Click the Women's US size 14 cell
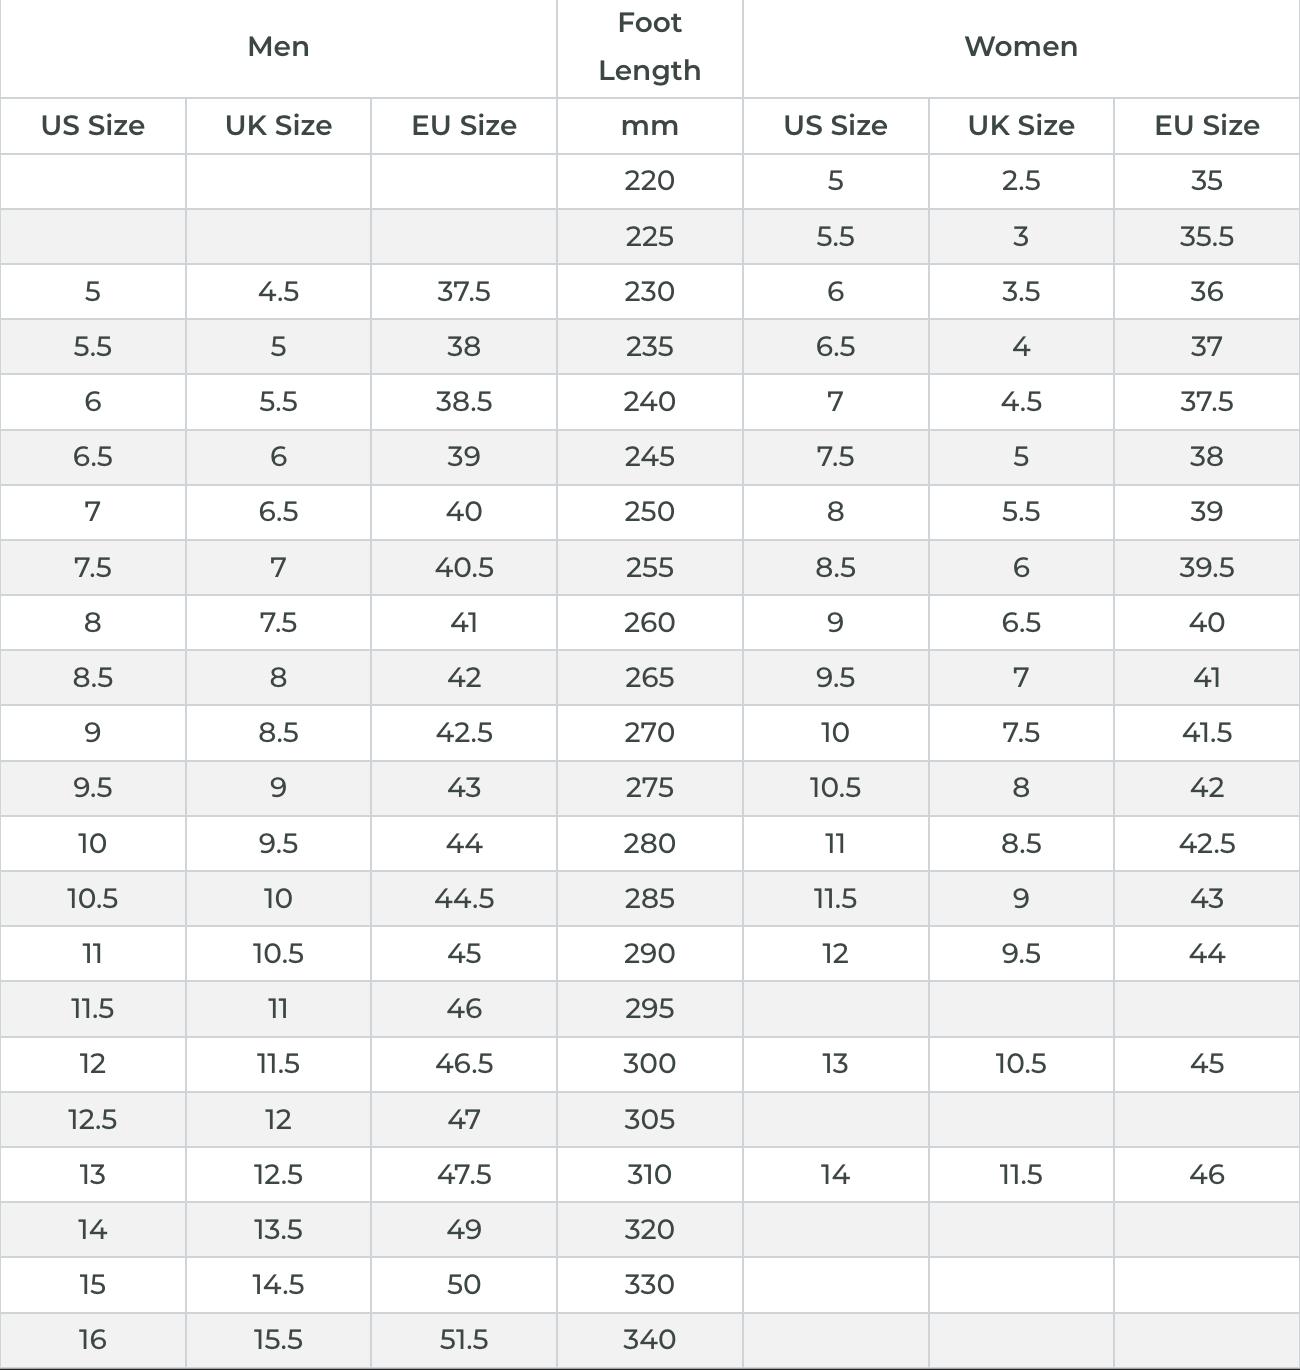The width and height of the screenshot is (1300, 1370). (x=835, y=1175)
